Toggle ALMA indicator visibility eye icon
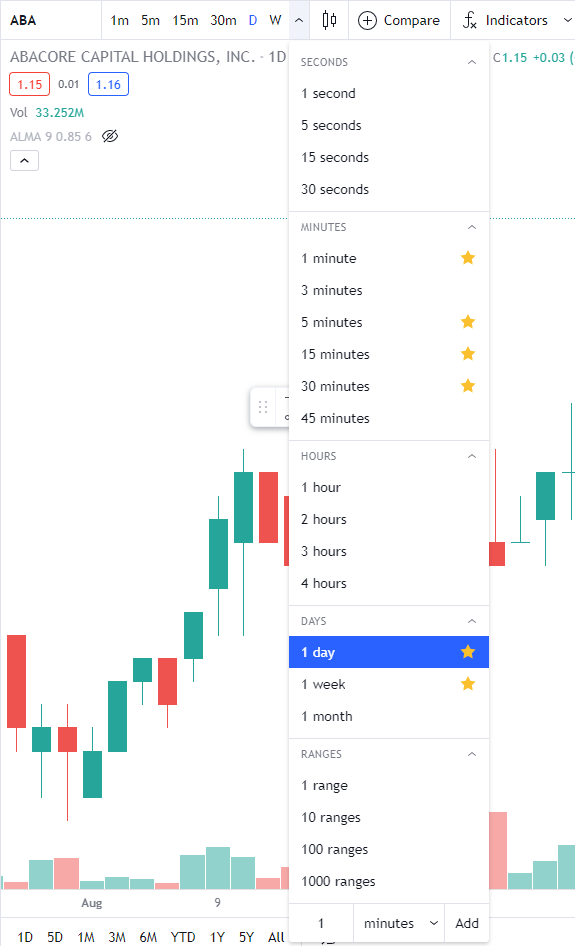575x946 pixels. [x=110, y=136]
